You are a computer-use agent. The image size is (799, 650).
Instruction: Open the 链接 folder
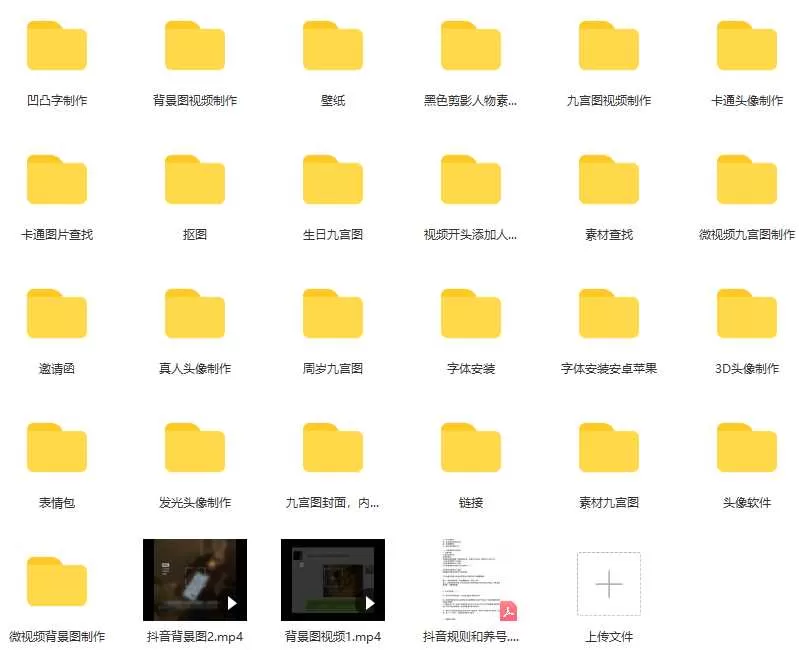click(470, 448)
